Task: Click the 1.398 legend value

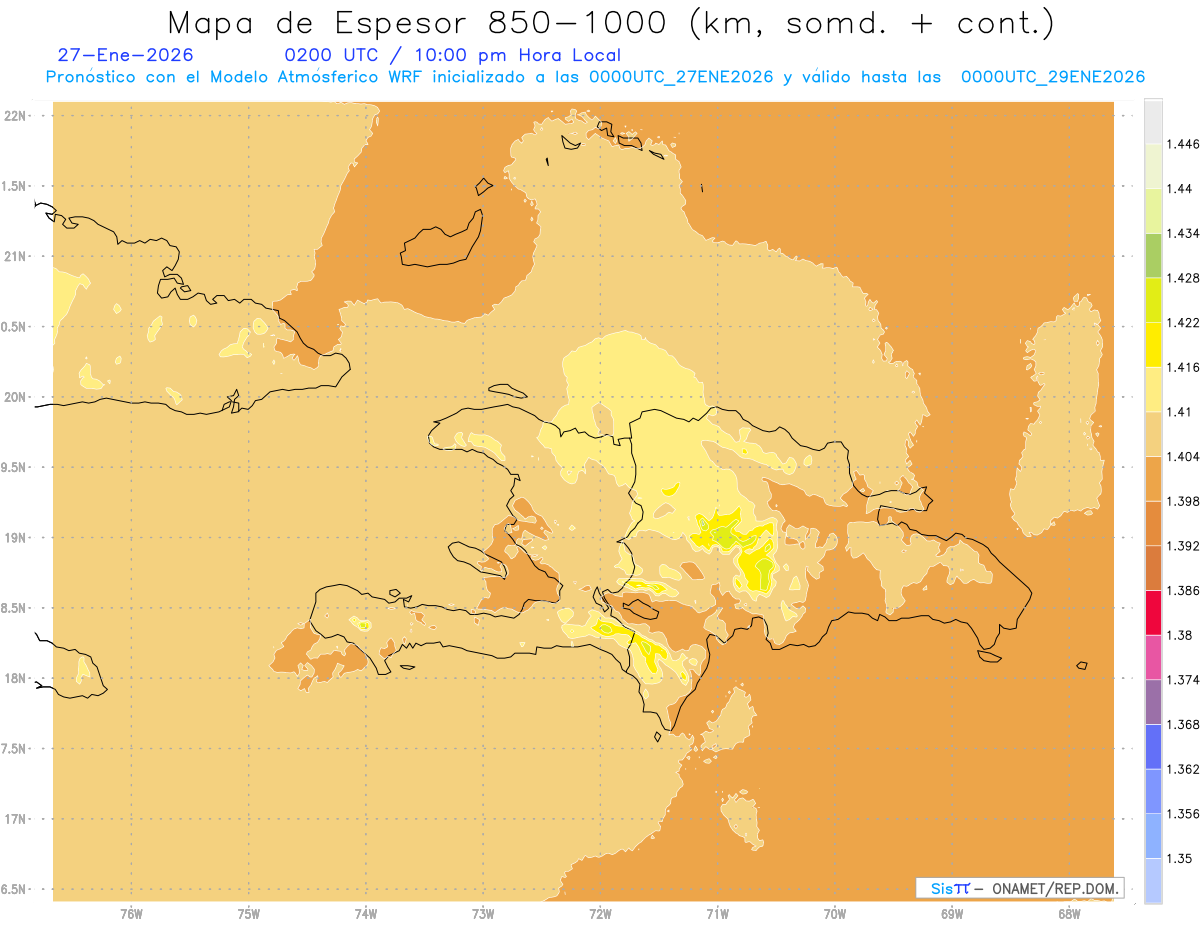Action: click(1184, 501)
